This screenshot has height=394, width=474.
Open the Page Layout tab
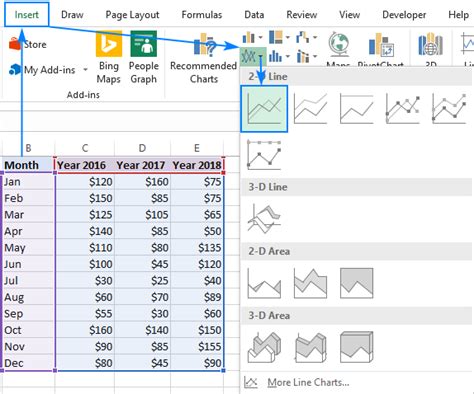point(132,15)
